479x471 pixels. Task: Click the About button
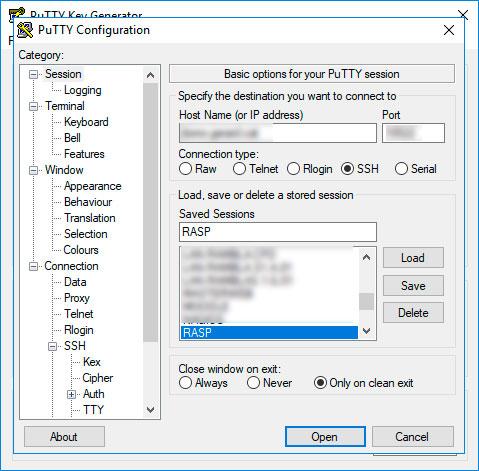click(x=64, y=437)
